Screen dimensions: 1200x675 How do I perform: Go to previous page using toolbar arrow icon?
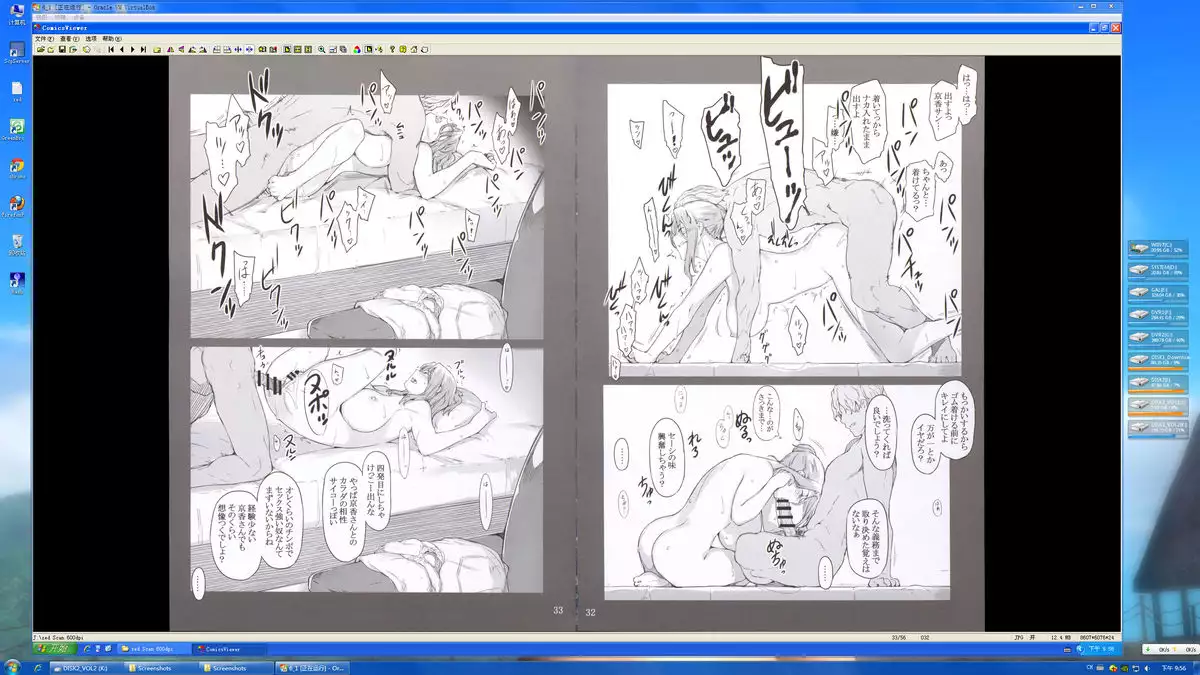pos(122,47)
